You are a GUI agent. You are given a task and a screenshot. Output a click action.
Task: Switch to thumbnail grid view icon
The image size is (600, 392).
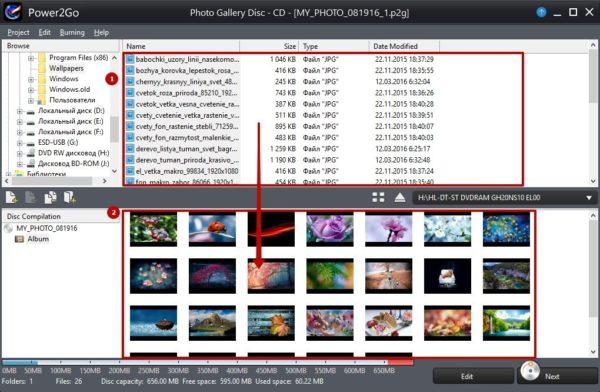378,198
